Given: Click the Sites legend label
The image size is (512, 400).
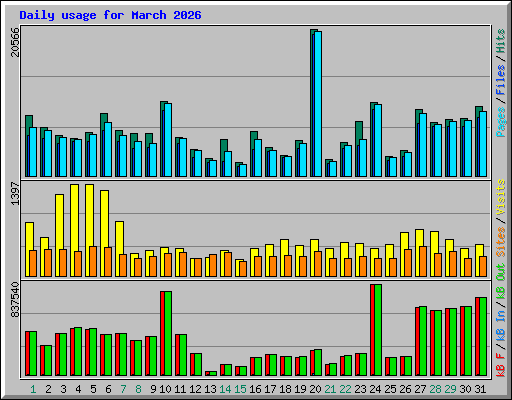Looking at the screenshot, I should click(501, 242).
